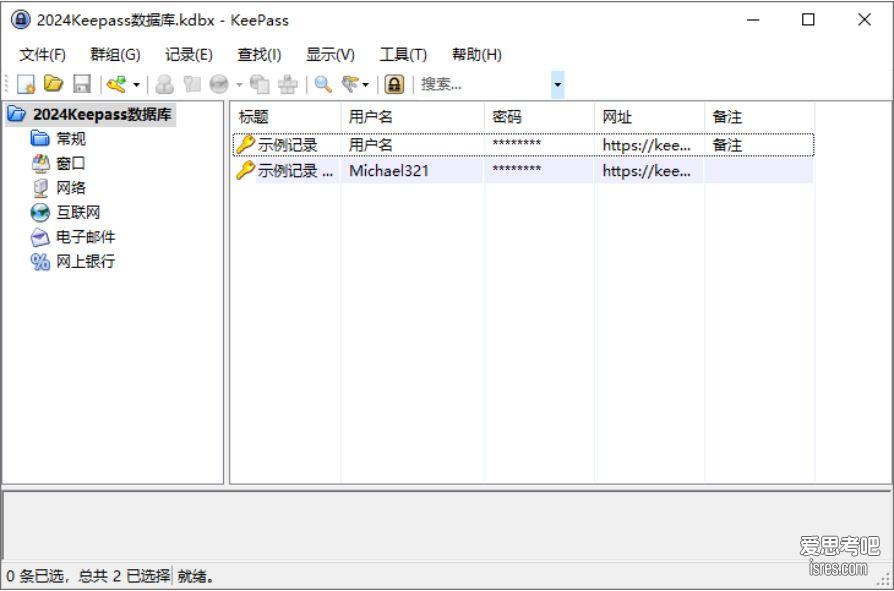Select the first 示例记录 entry
Image resolution: width=894 pixels, height=591 pixels.
[x=523, y=145]
